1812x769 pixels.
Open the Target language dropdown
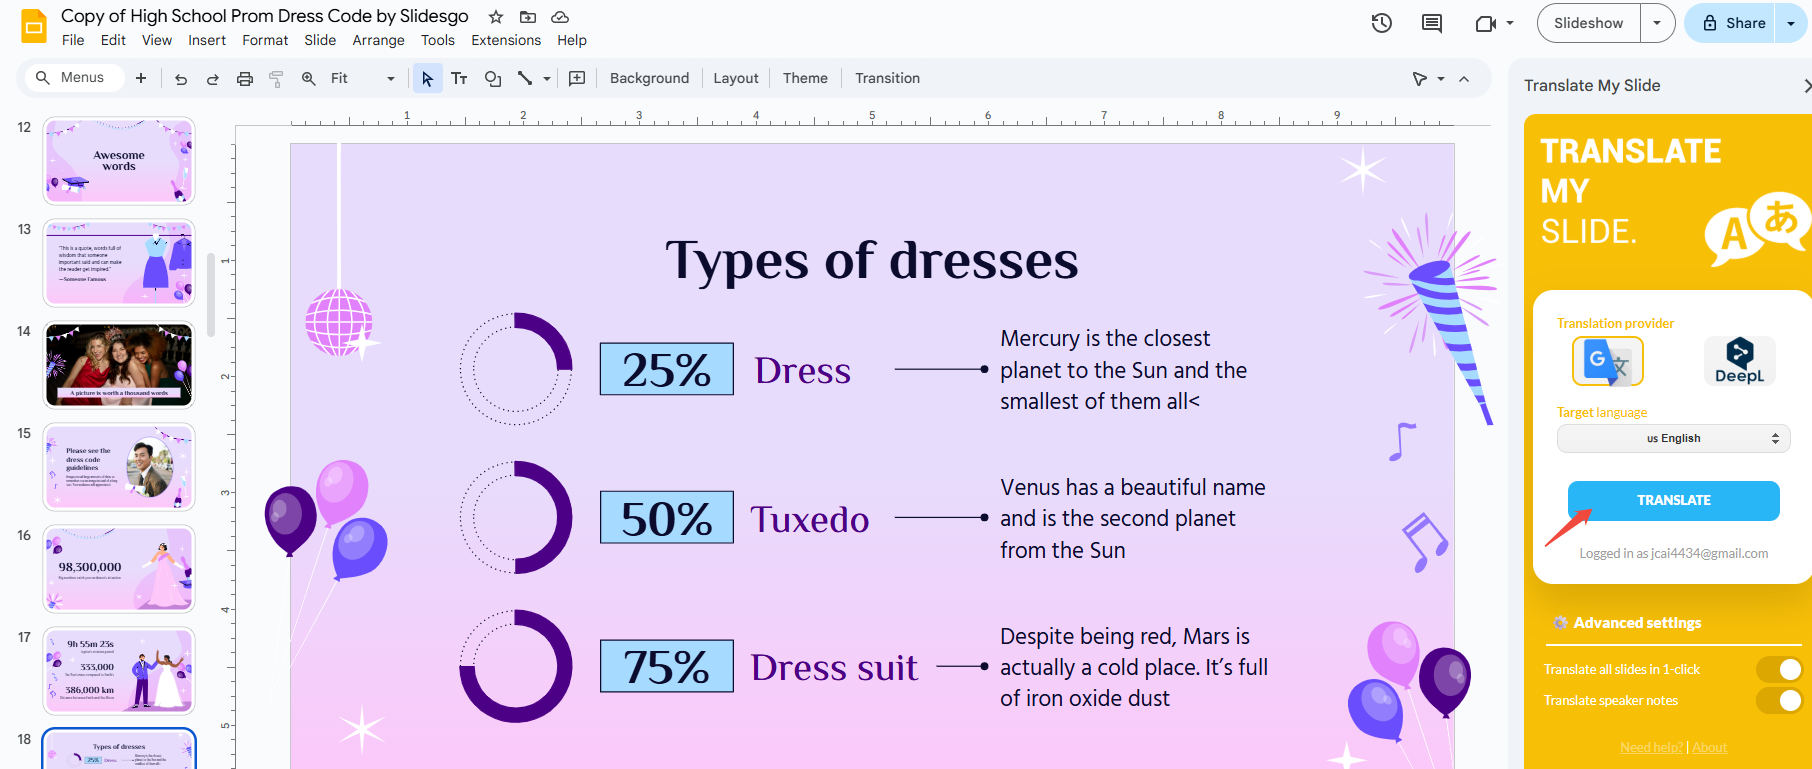[x=1673, y=438]
